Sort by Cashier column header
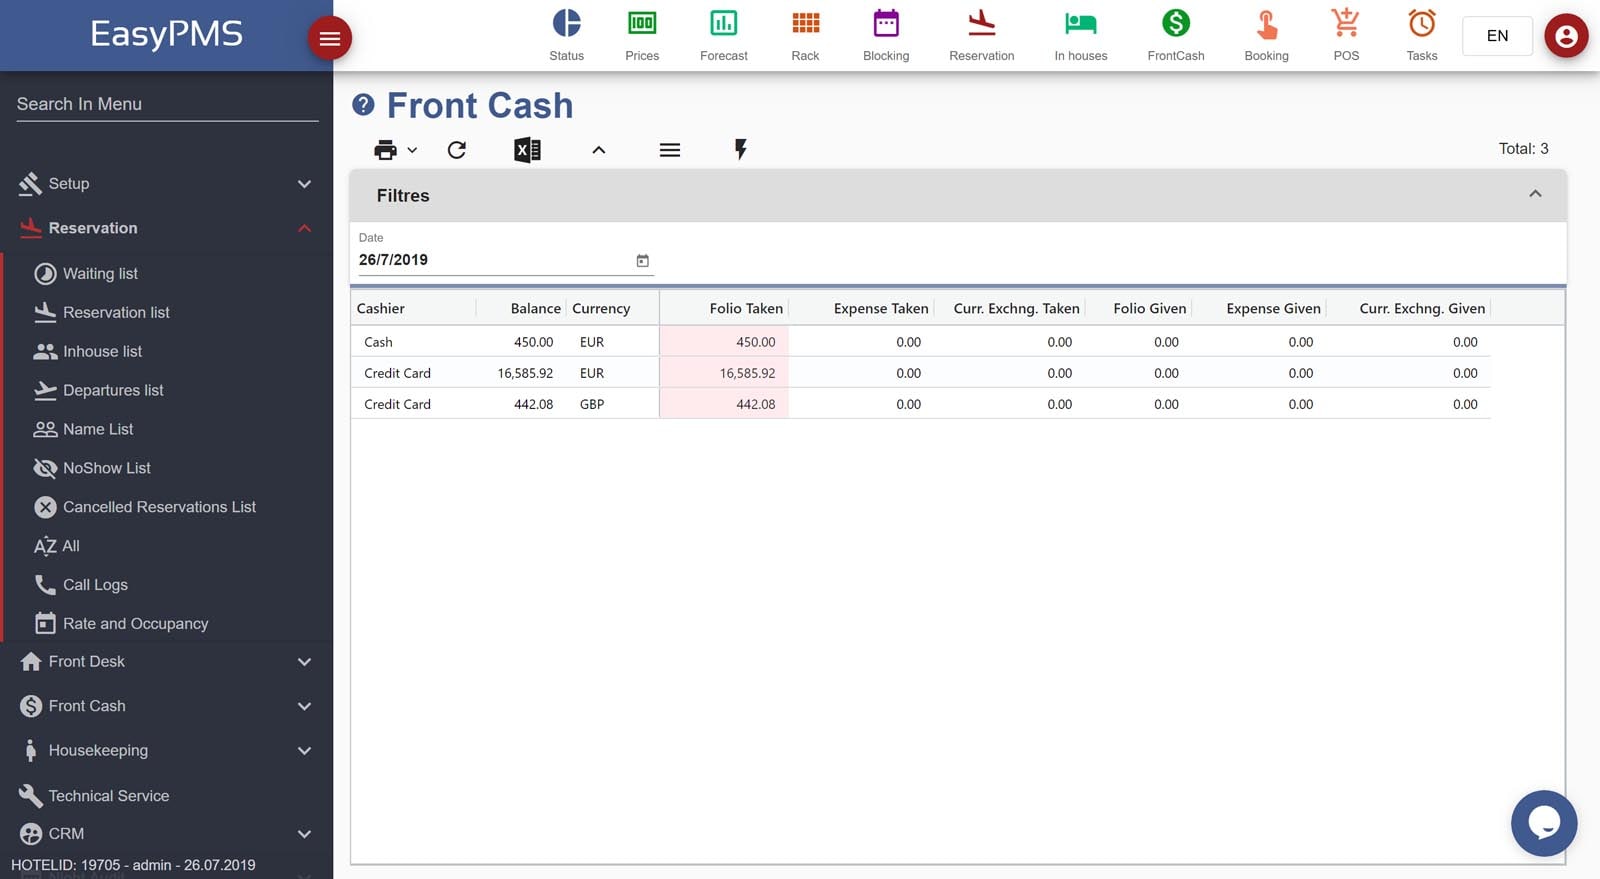This screenshot has height=879, width=1600. 381,309
